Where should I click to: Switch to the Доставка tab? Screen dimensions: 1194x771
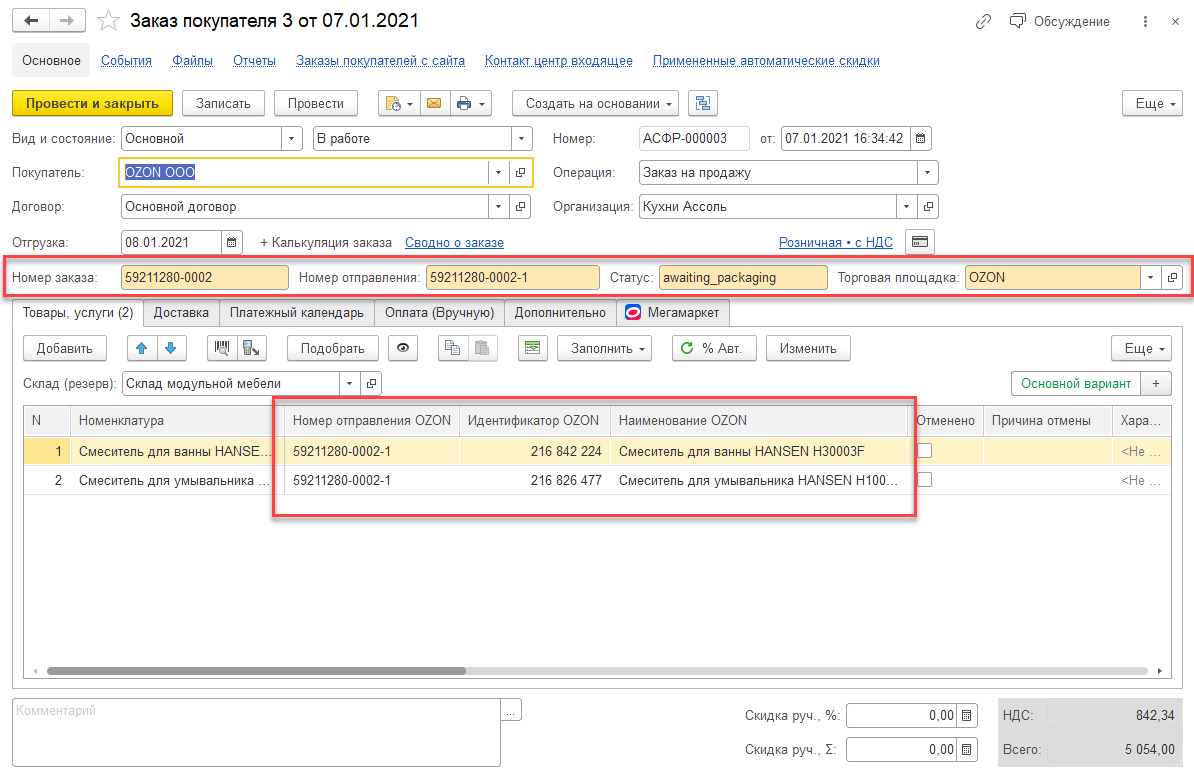coord(181,313)
